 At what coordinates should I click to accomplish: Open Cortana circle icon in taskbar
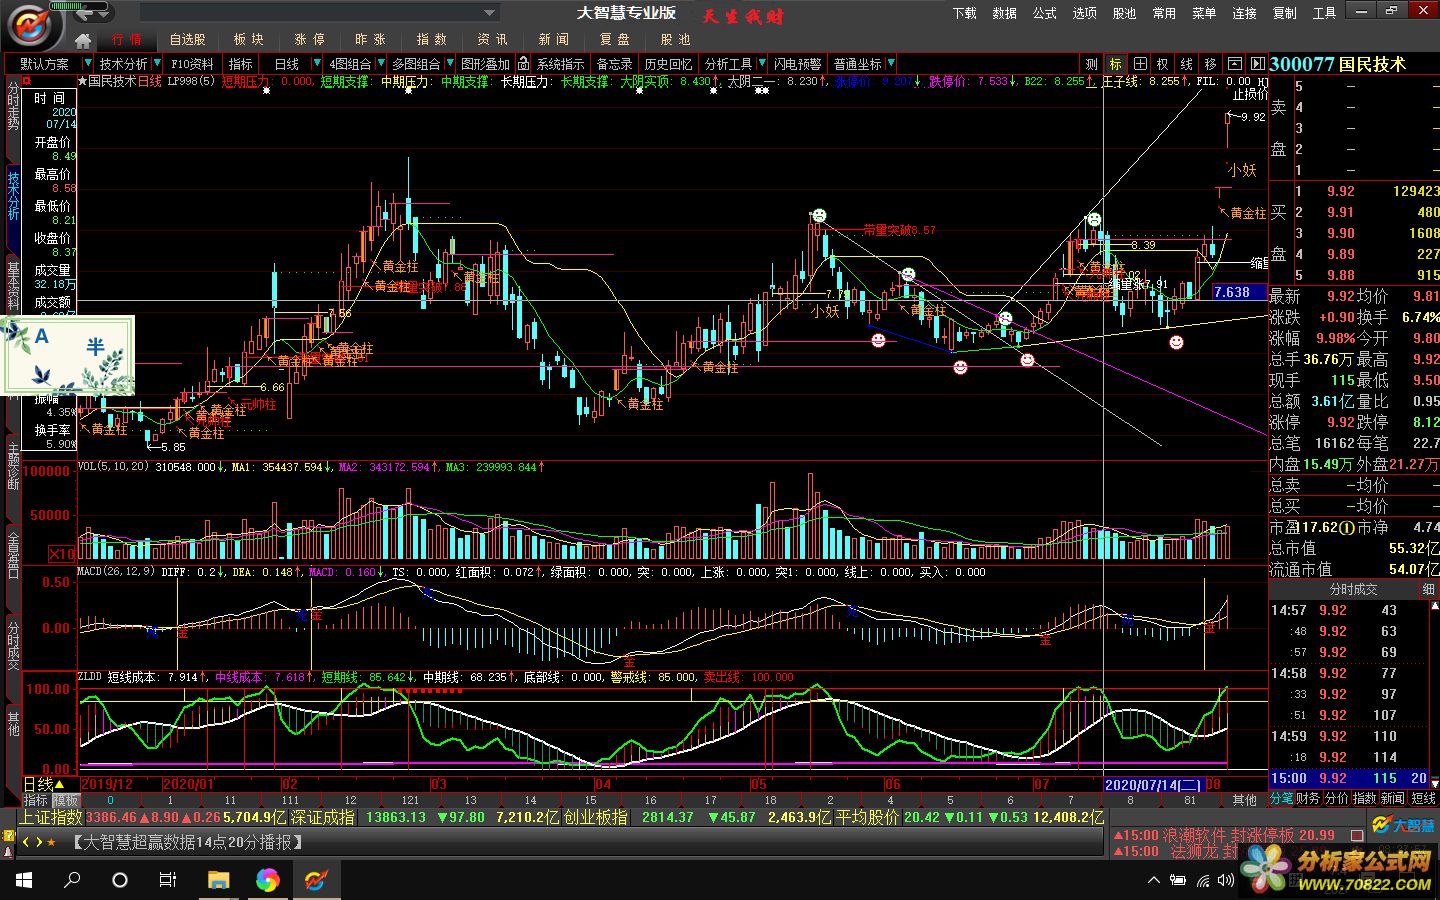coord(120,880)
